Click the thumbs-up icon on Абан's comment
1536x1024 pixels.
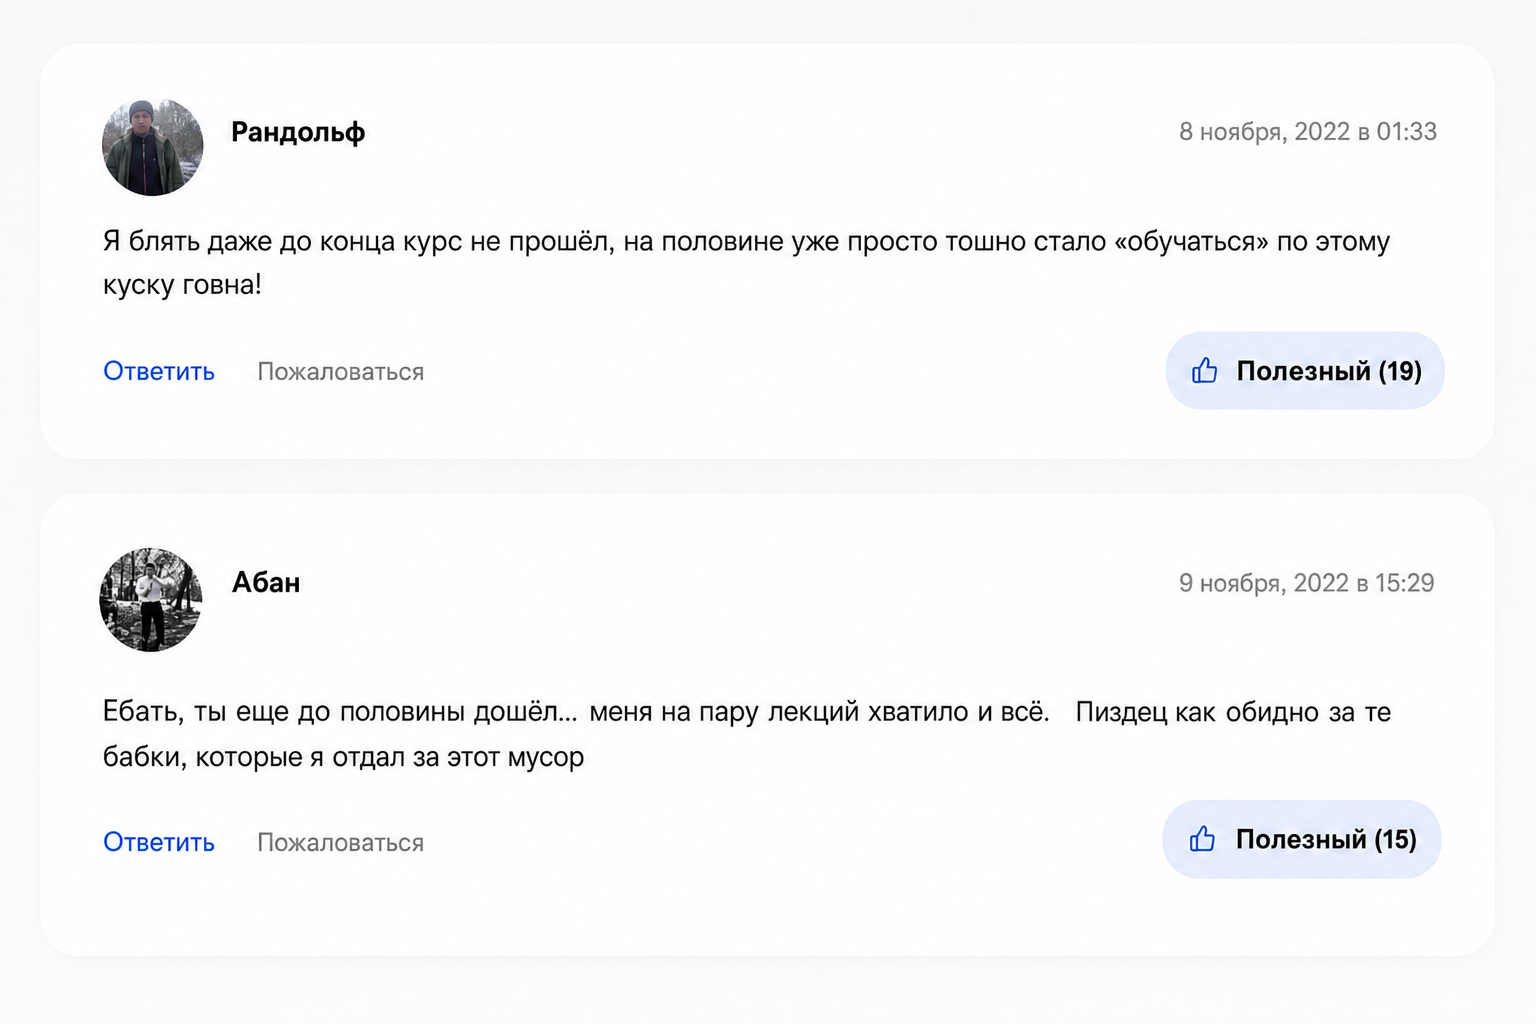(1202, 838)
